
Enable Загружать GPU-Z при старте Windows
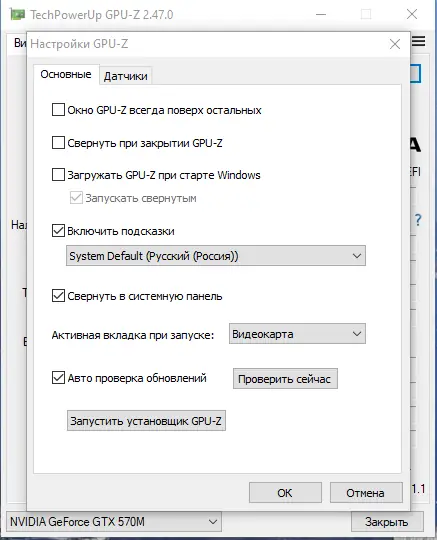(x=58, y=175)
